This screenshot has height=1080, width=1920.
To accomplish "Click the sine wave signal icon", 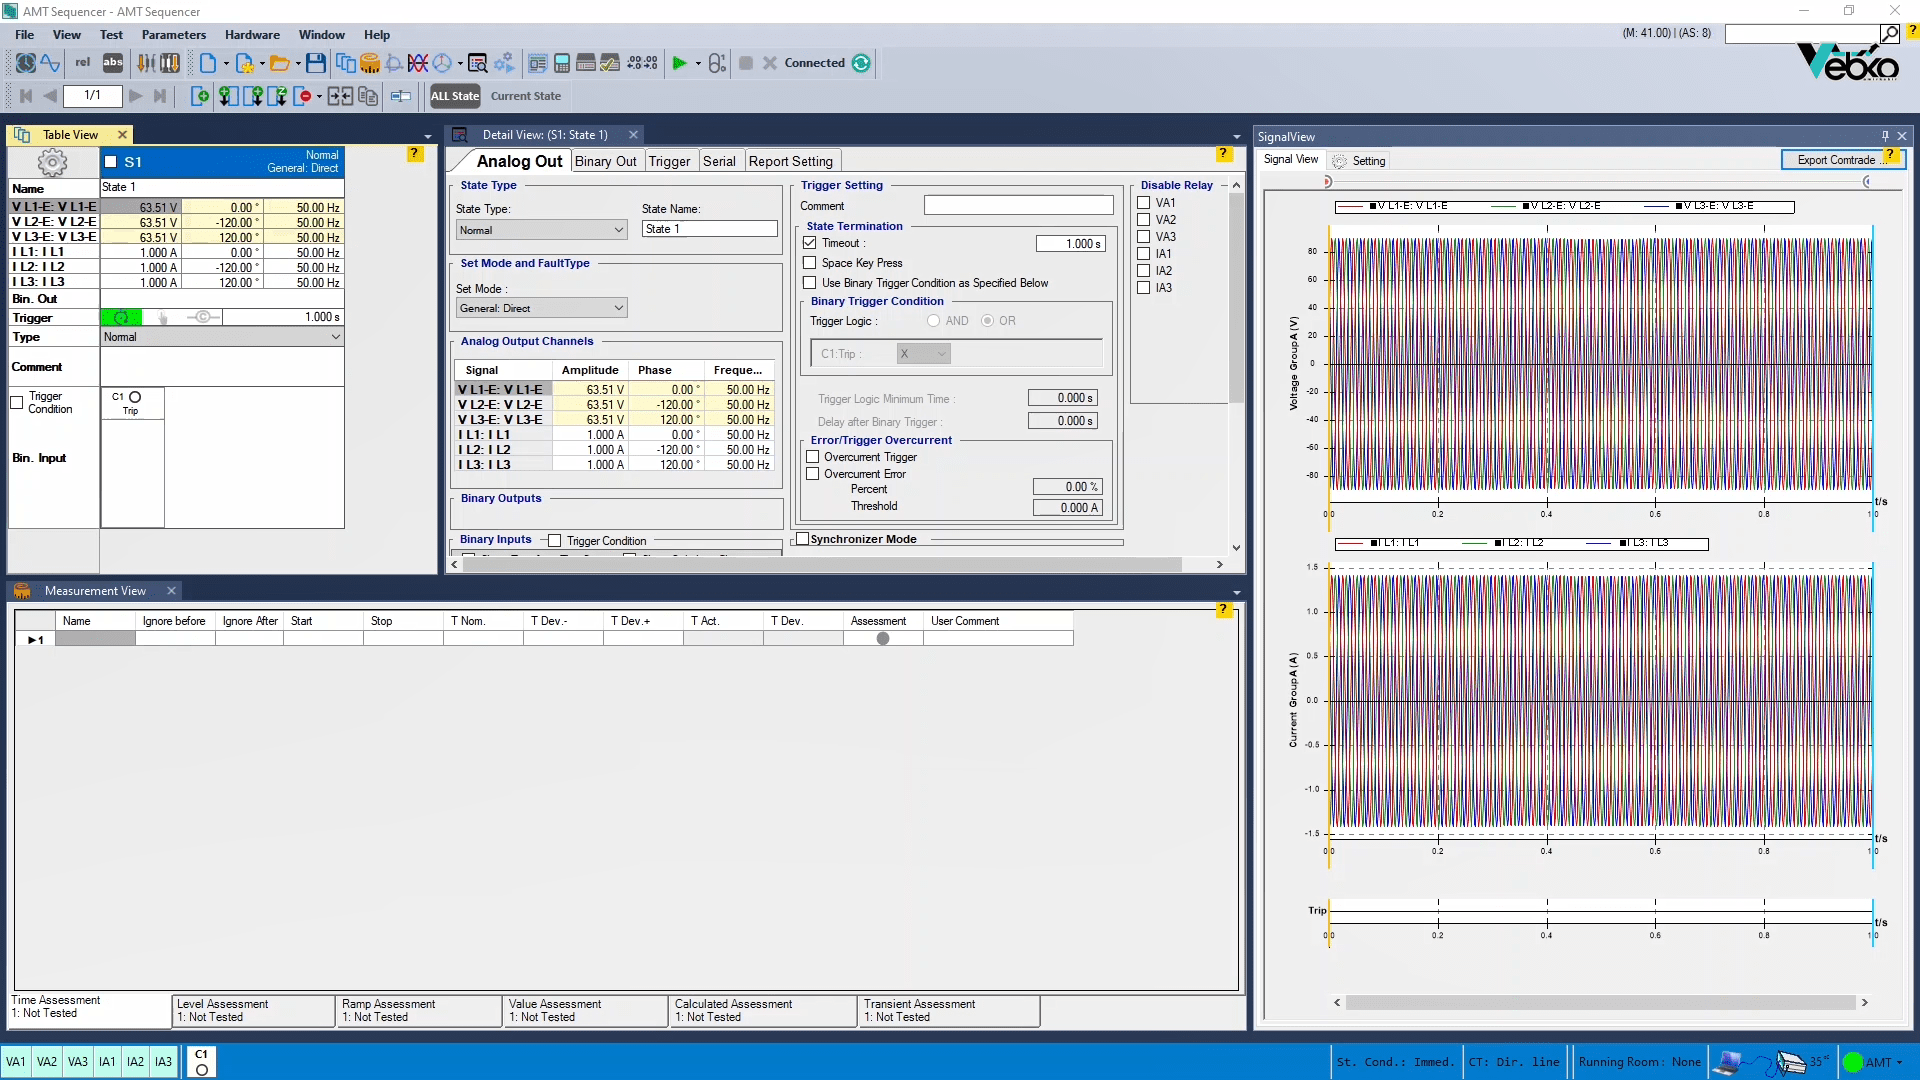I will (51, 63).
